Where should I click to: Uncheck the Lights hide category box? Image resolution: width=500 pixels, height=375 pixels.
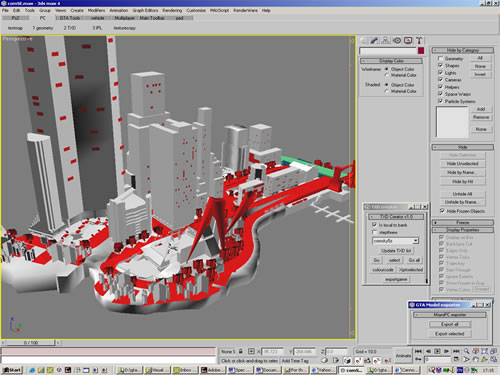(x=440, y=72)
